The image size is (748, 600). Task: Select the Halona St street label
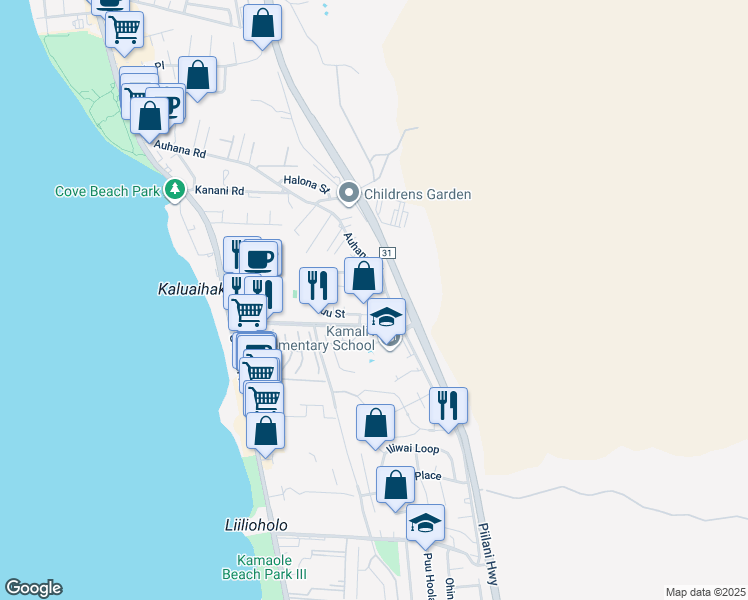[306, 184]
